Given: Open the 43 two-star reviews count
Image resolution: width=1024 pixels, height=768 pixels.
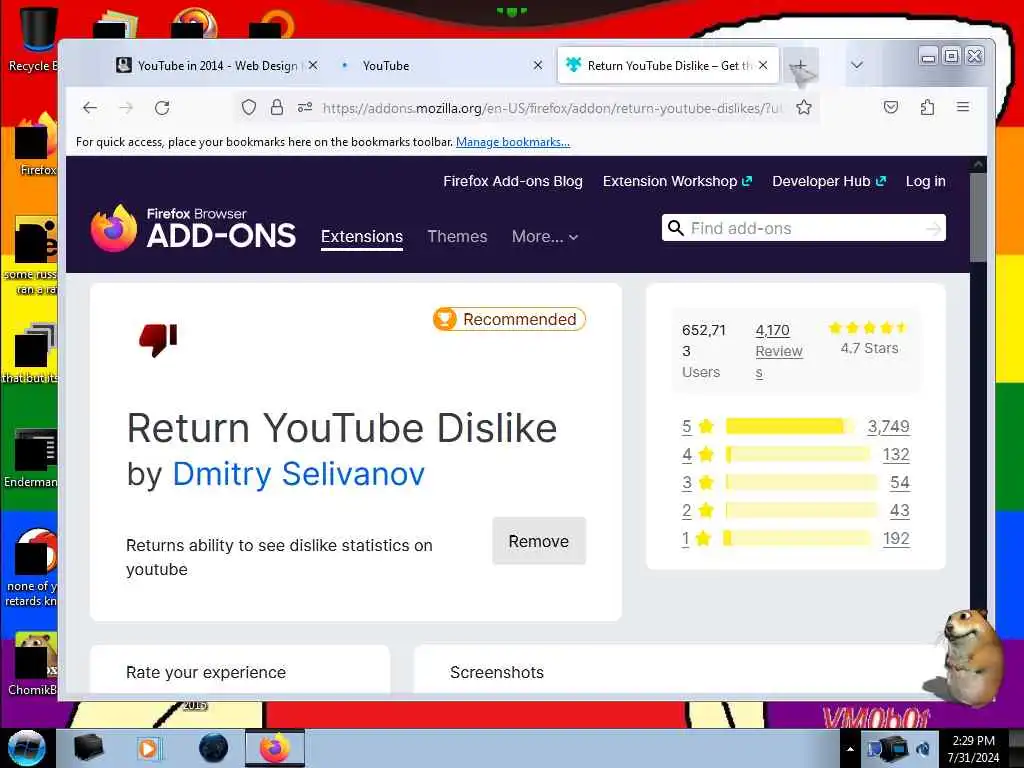Looking at the screenshot, I should click(899, 511).
